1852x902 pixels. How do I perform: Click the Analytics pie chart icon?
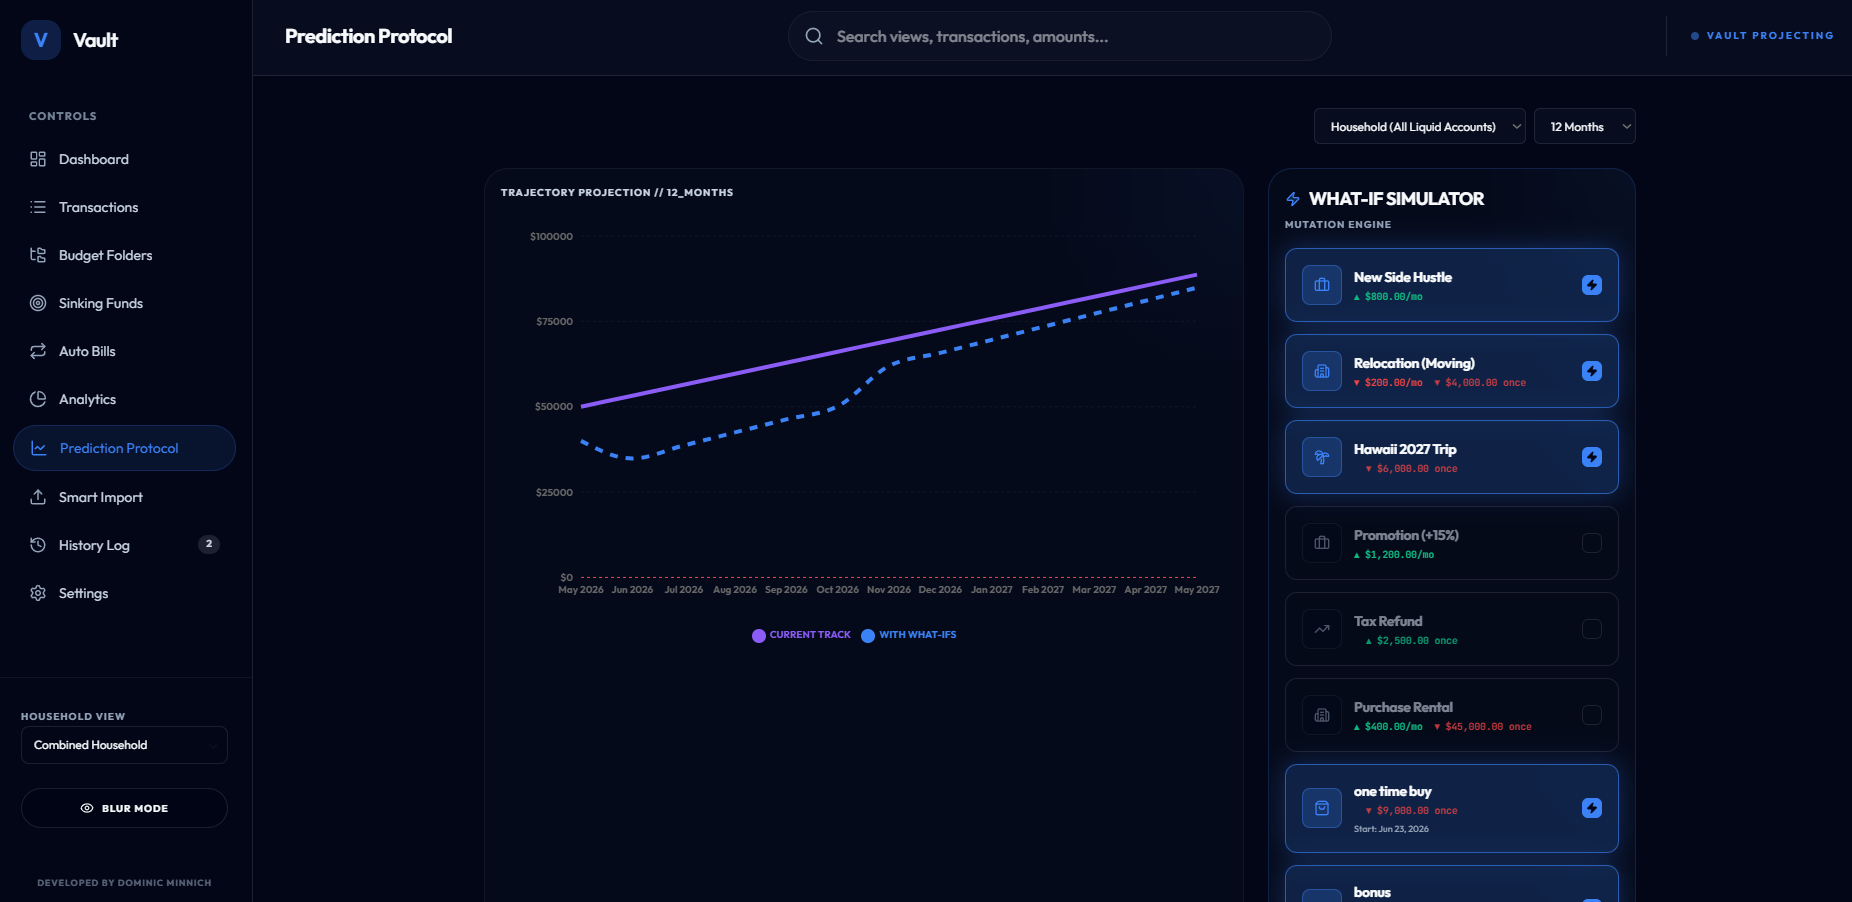(x=38, y=399)
